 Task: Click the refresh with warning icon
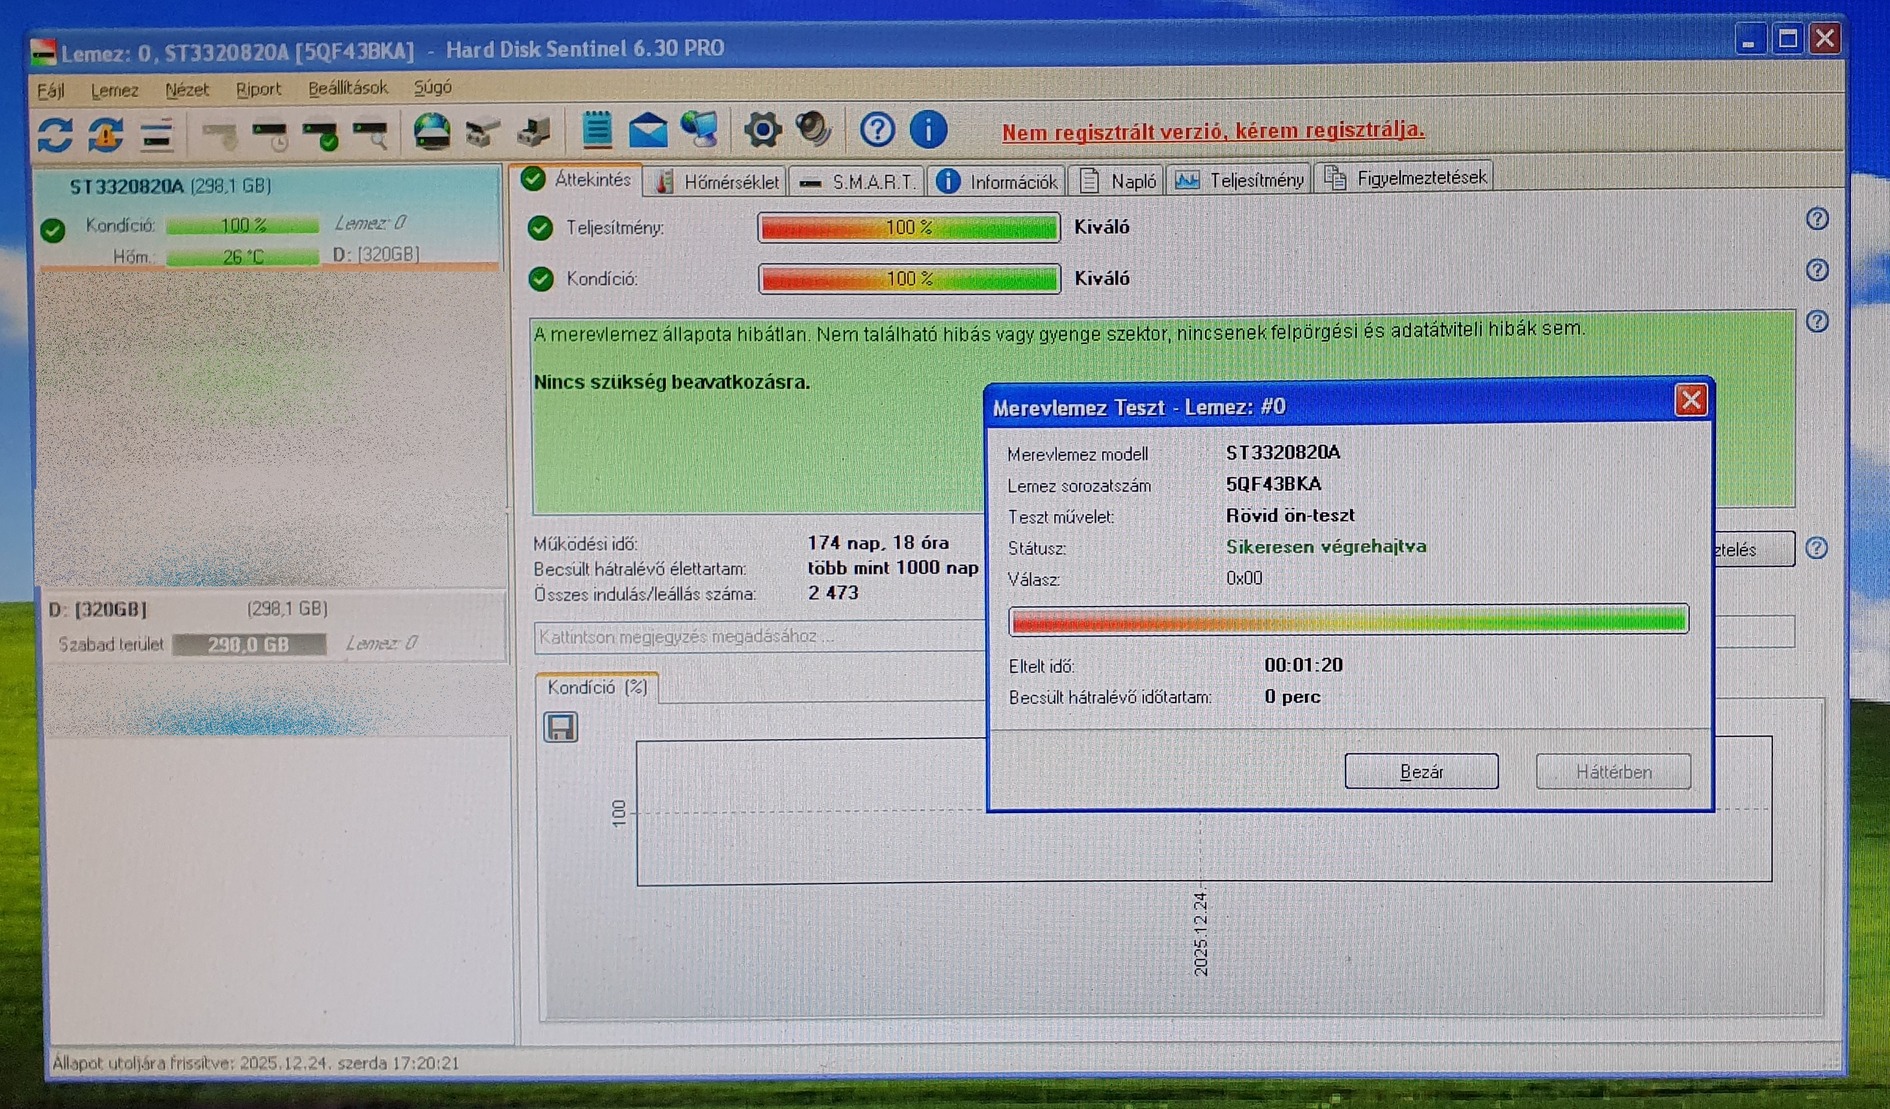coord(105,133)
